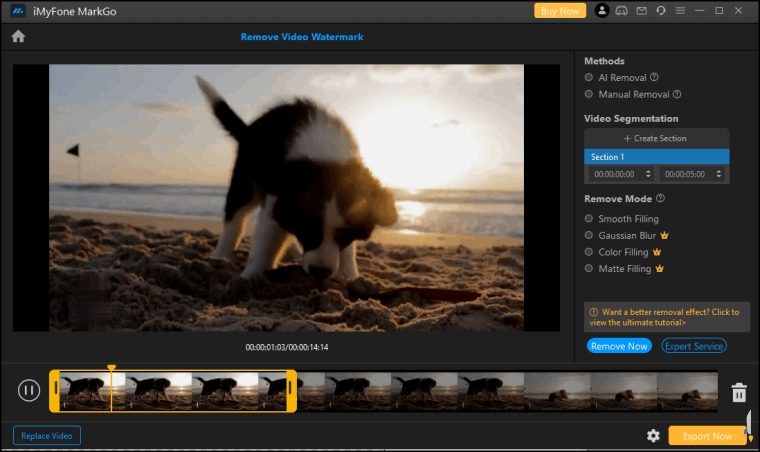Adjust section end time stepper arrows
Viewport: 760px width, 452px height.
tap(721, 174)
